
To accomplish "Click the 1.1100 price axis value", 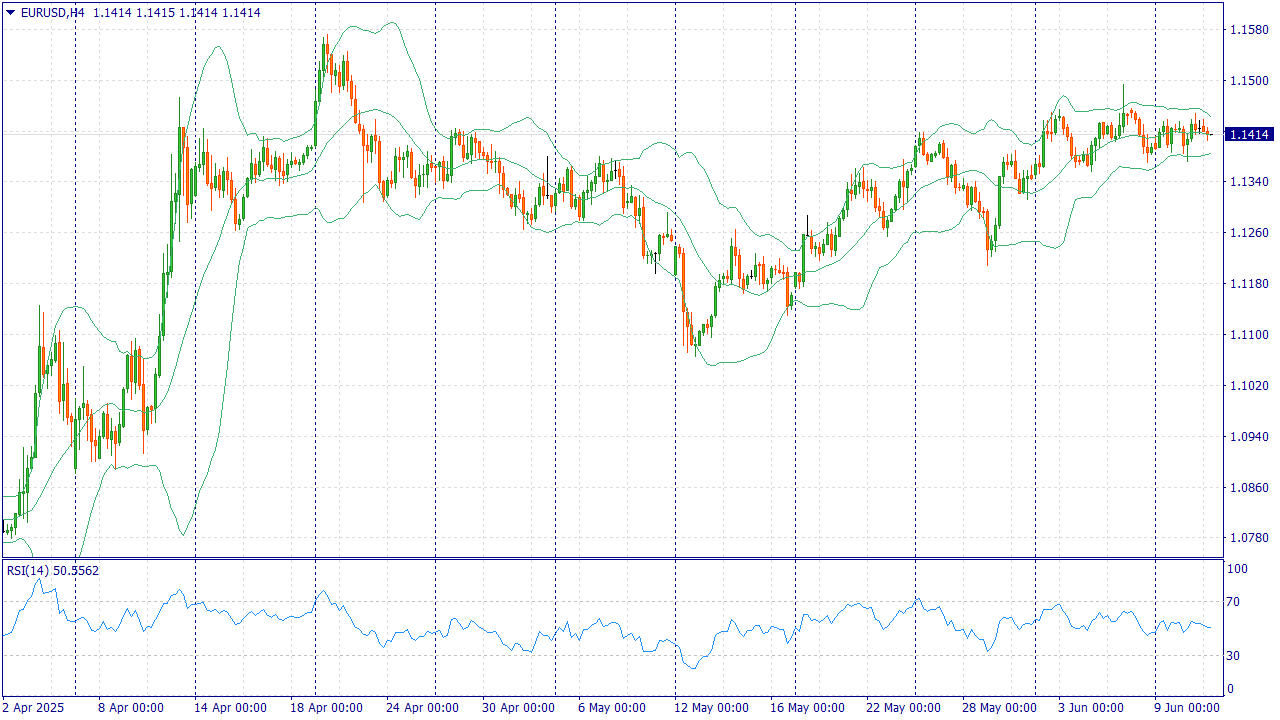I will (x=1247, y=335).
